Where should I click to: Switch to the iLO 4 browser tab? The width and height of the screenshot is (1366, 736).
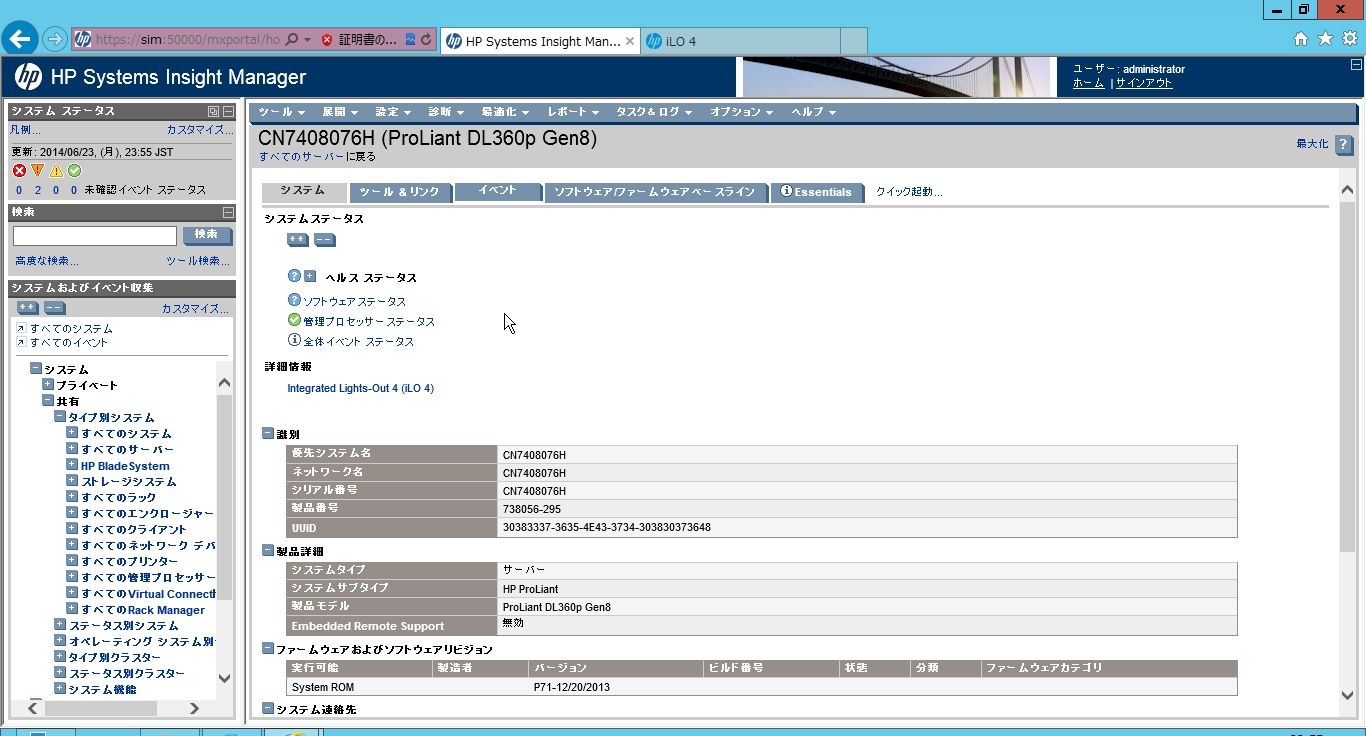pos(740,41)
